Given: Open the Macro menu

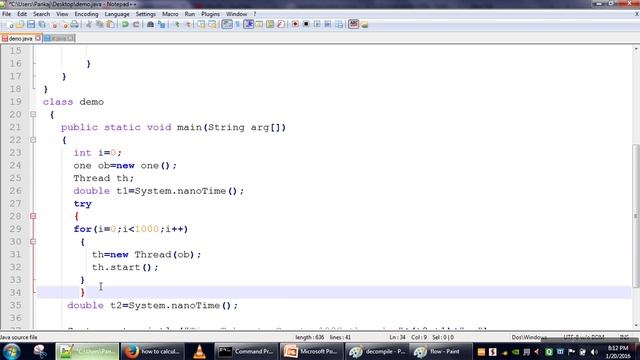Looking at the screenshot, I should point(170,14).
